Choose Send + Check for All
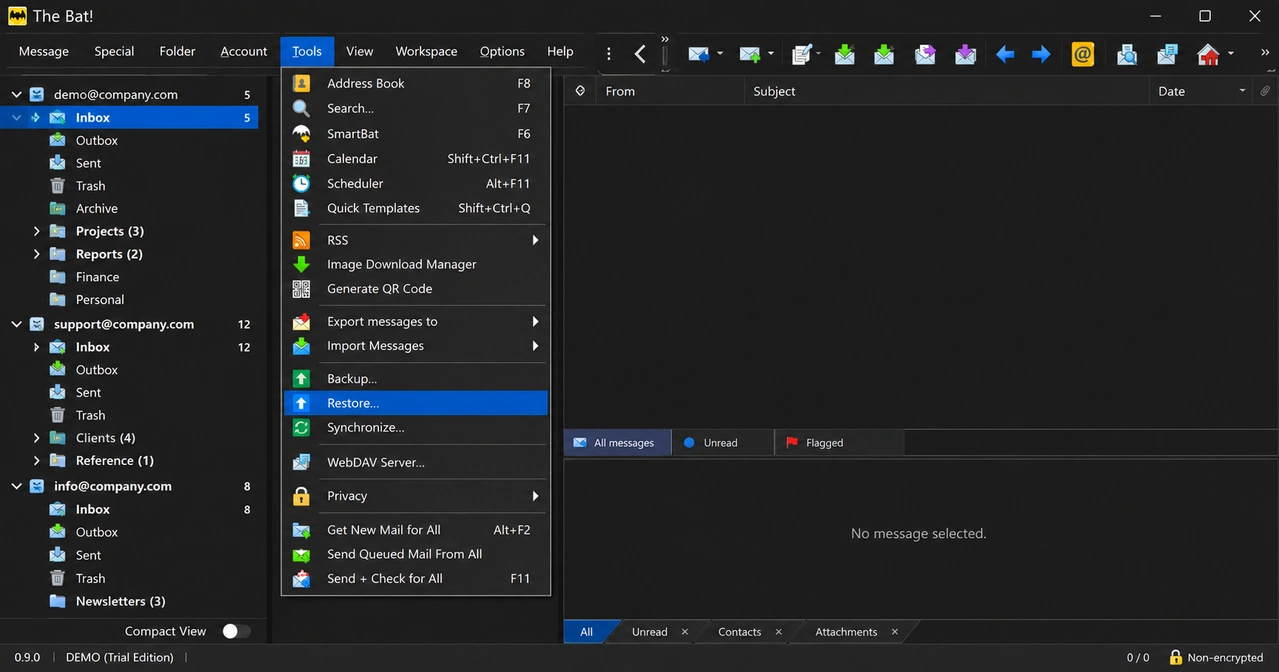The image size is (1279, 672). (x=415, y=578)
